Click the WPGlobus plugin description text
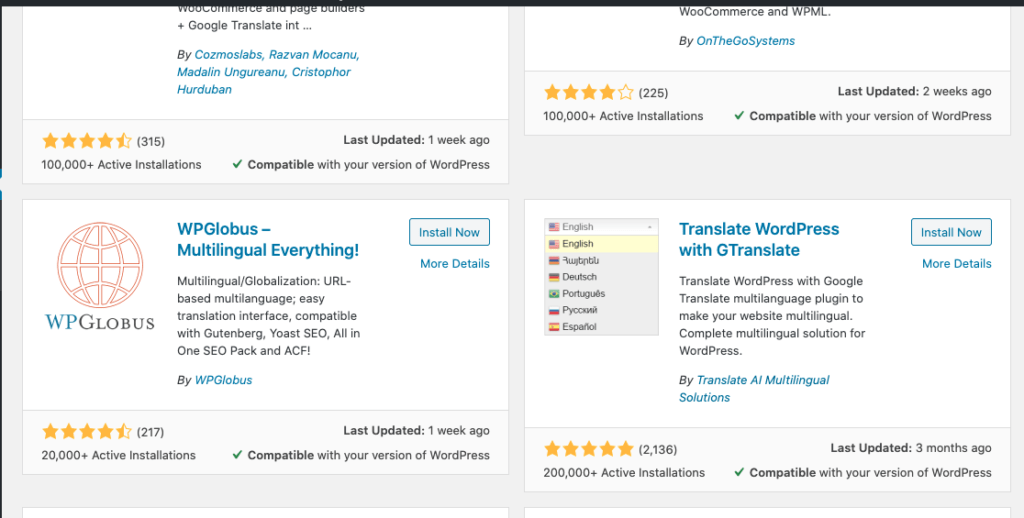This screenshot has width=1024, height=518. click(x=268, y=316)
